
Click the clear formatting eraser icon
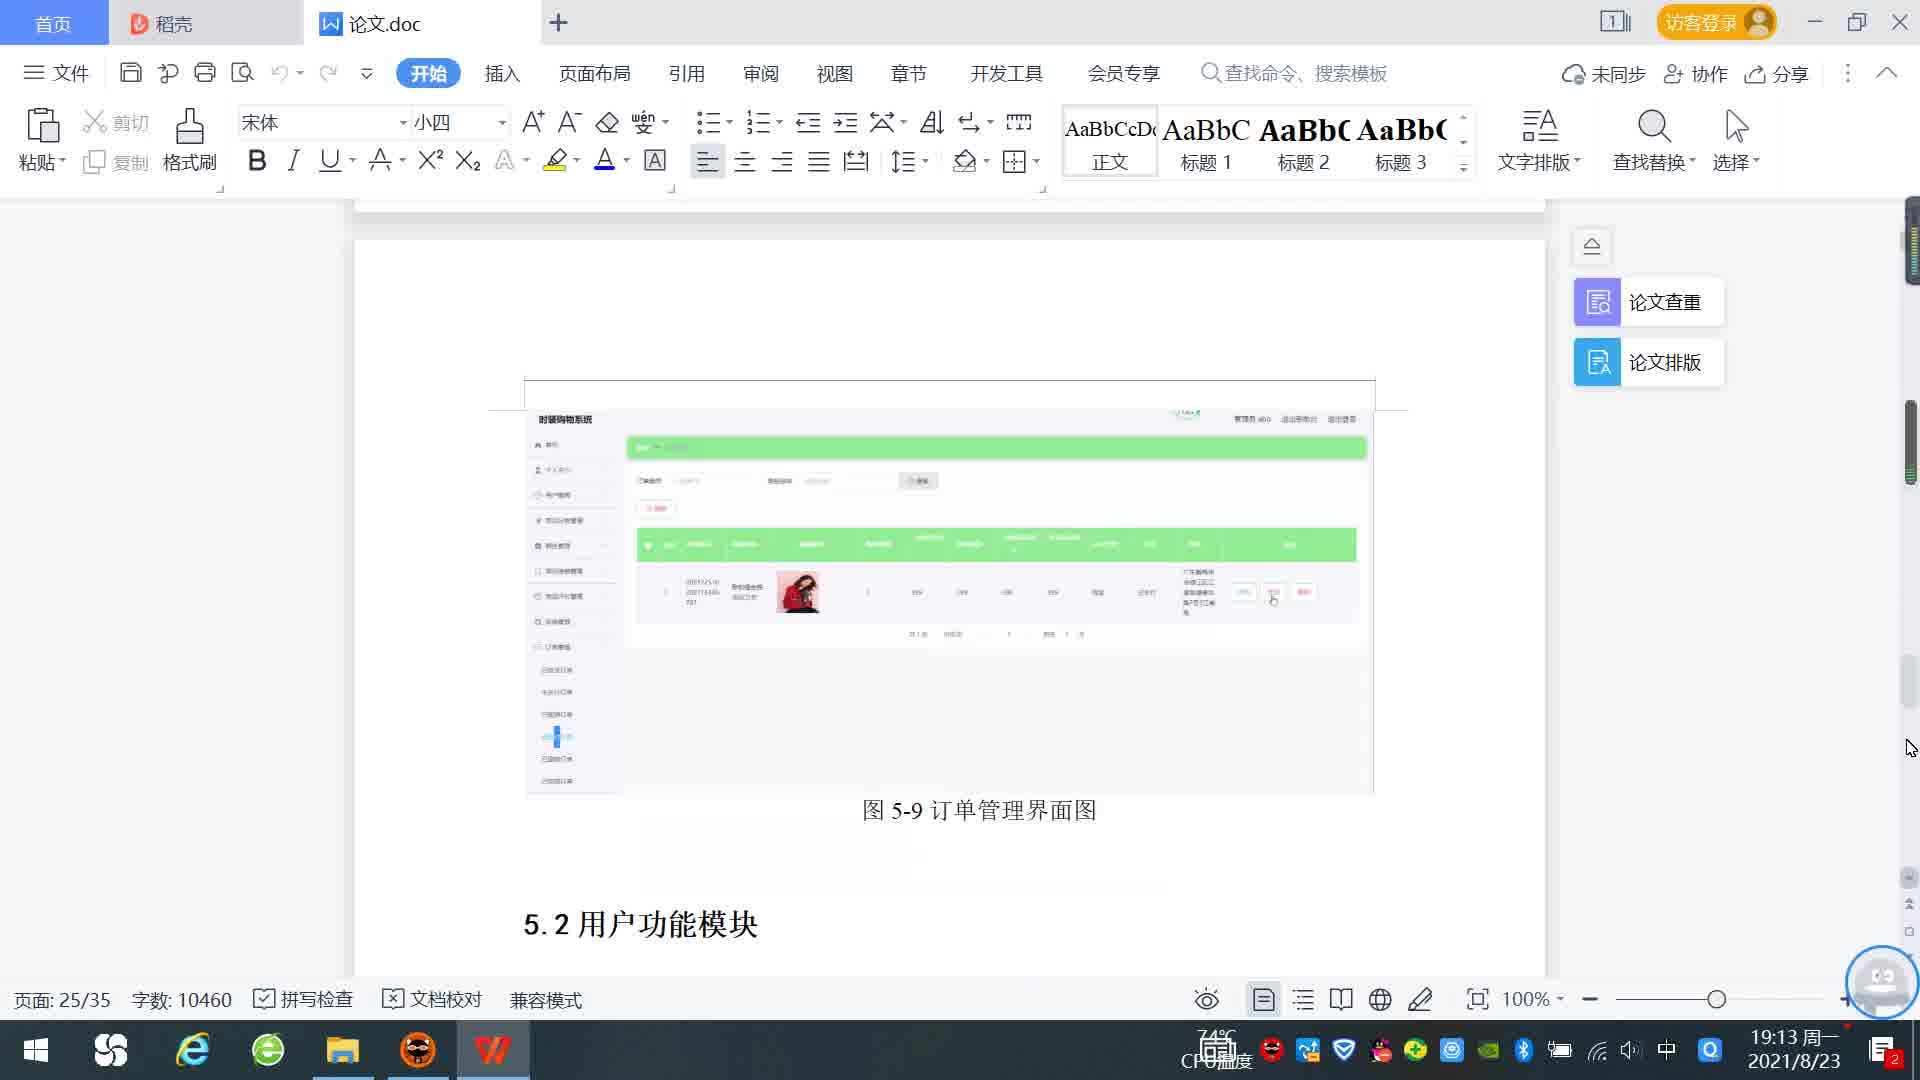point(607,123)
